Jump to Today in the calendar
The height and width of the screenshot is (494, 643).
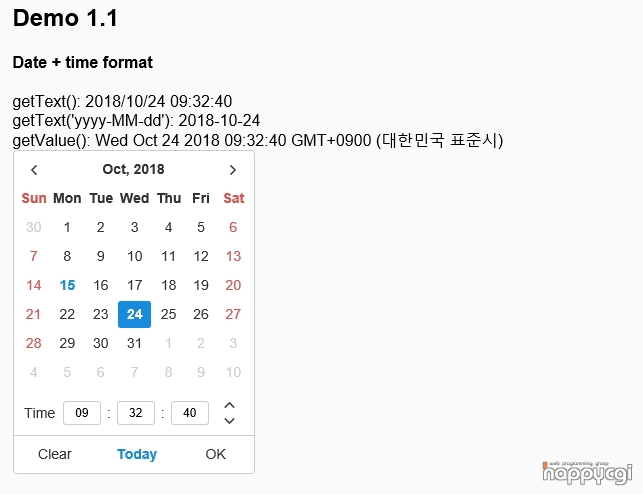(x=137, y=454)
